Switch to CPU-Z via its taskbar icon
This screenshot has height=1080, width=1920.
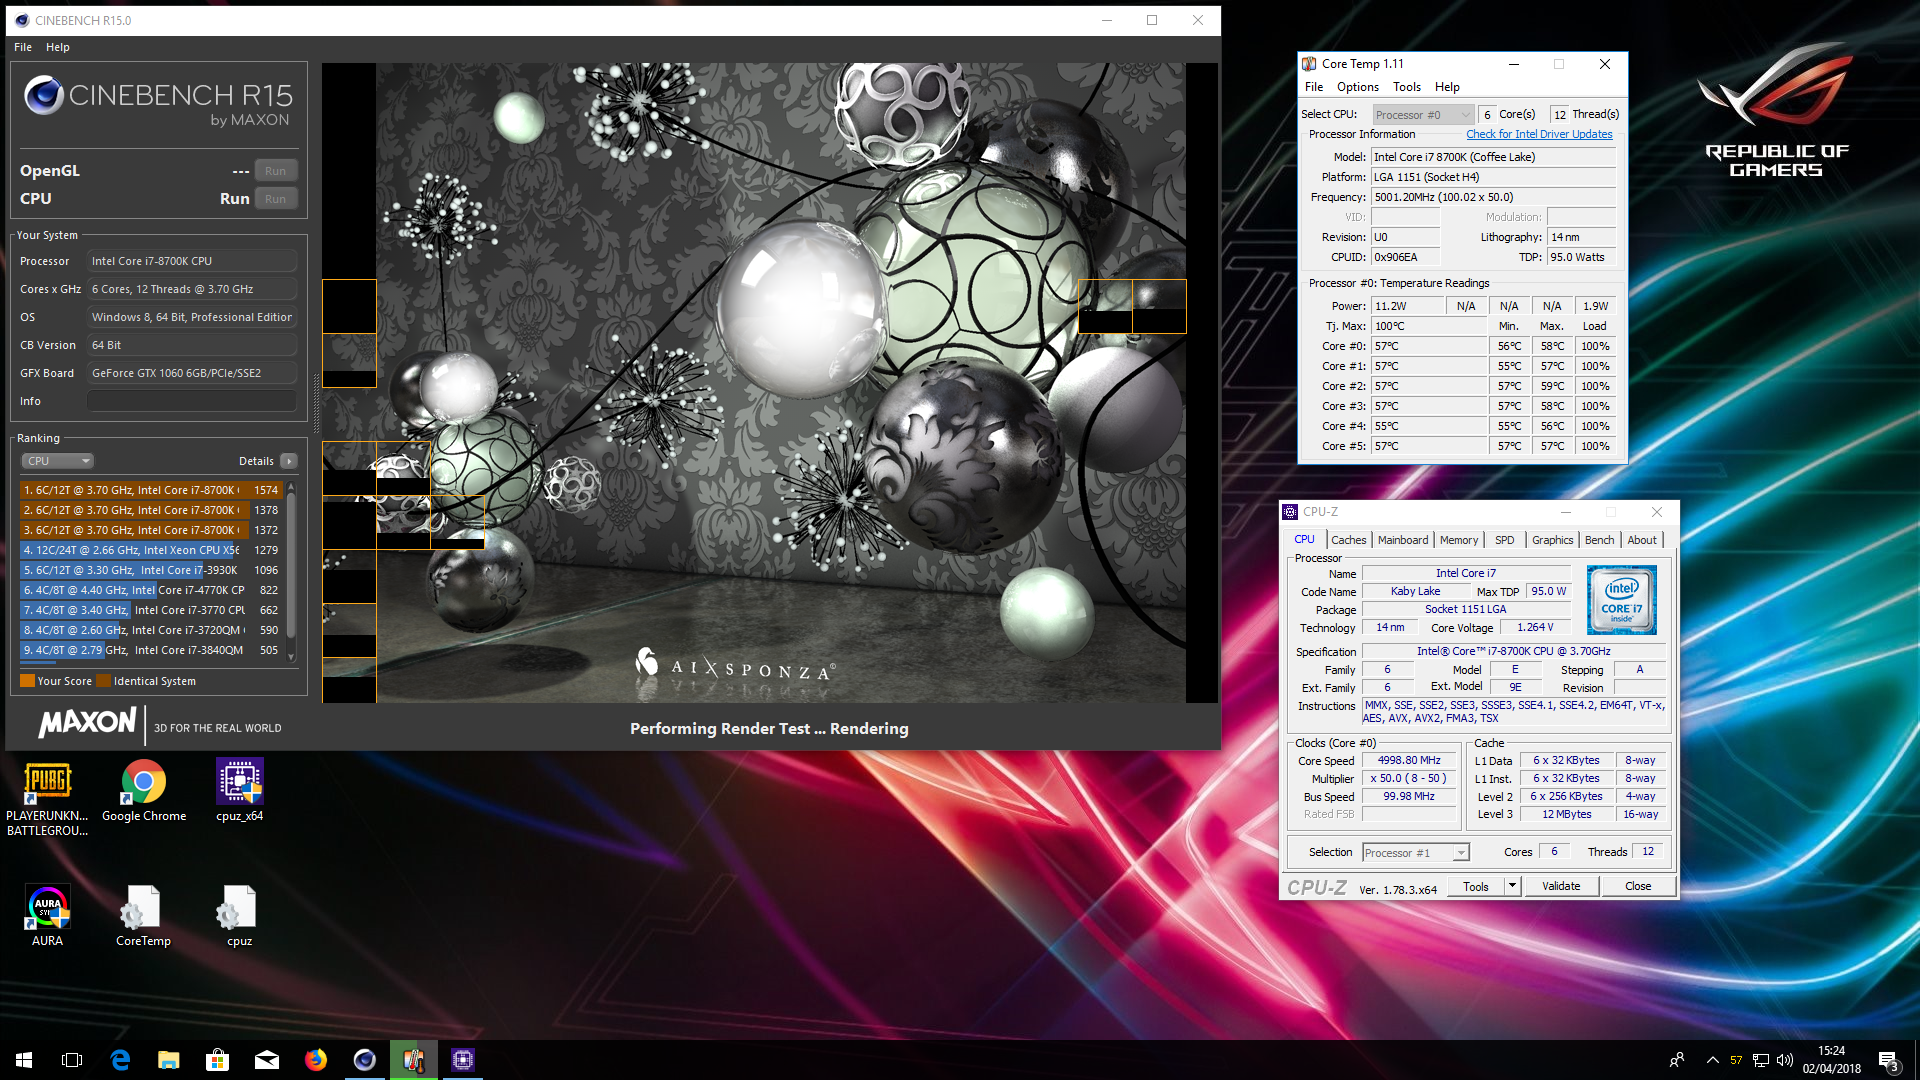tap(462, 1060)
